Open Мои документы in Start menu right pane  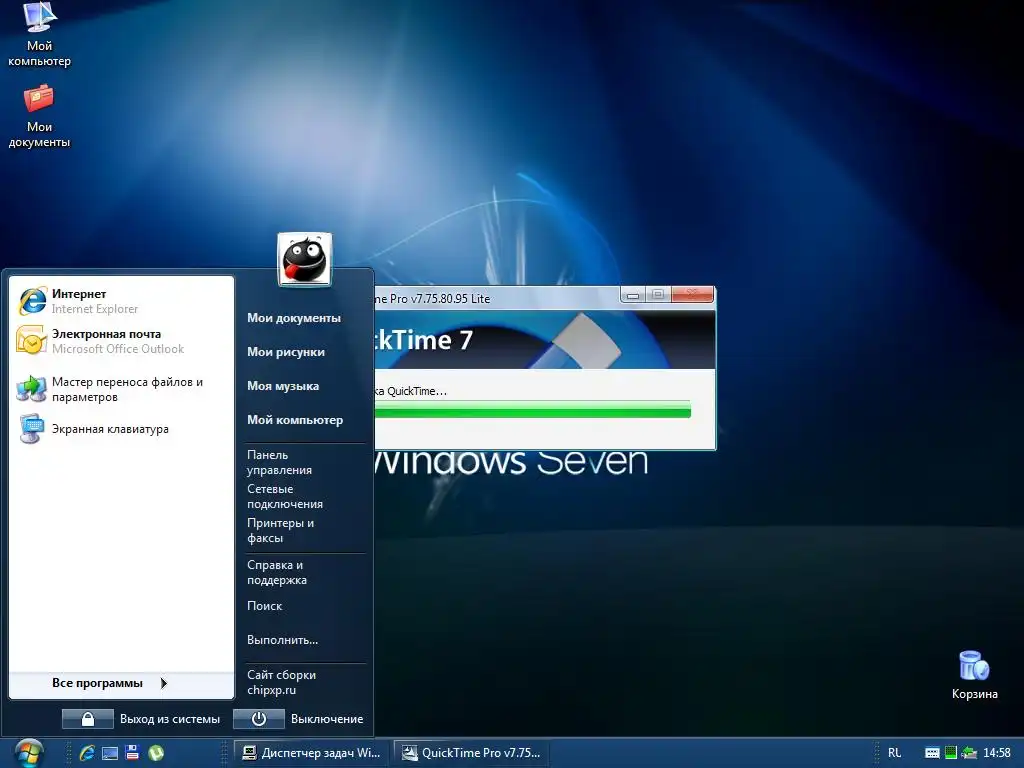tap(294, 318)
